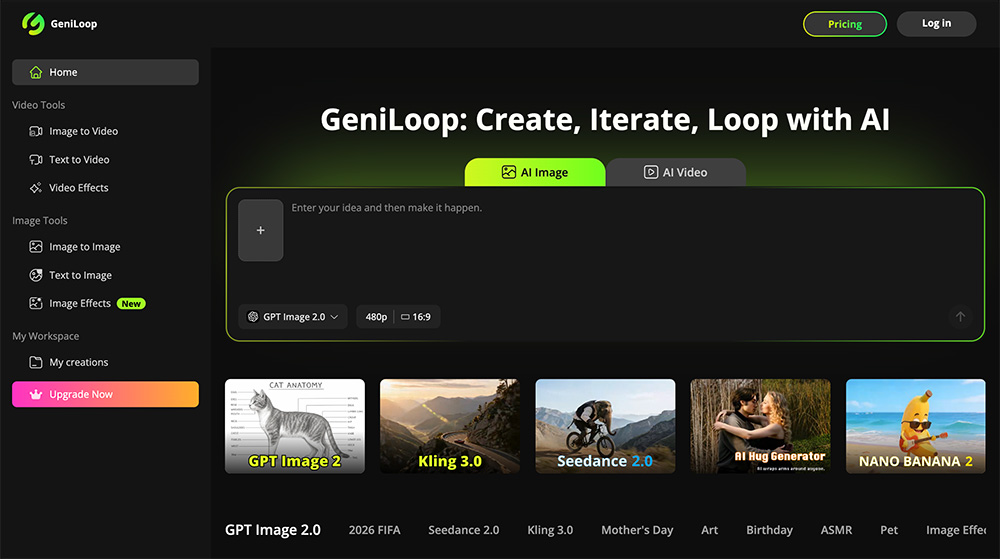Open the Kling 3.0 mountain road thumbnail

pos(450,426)
